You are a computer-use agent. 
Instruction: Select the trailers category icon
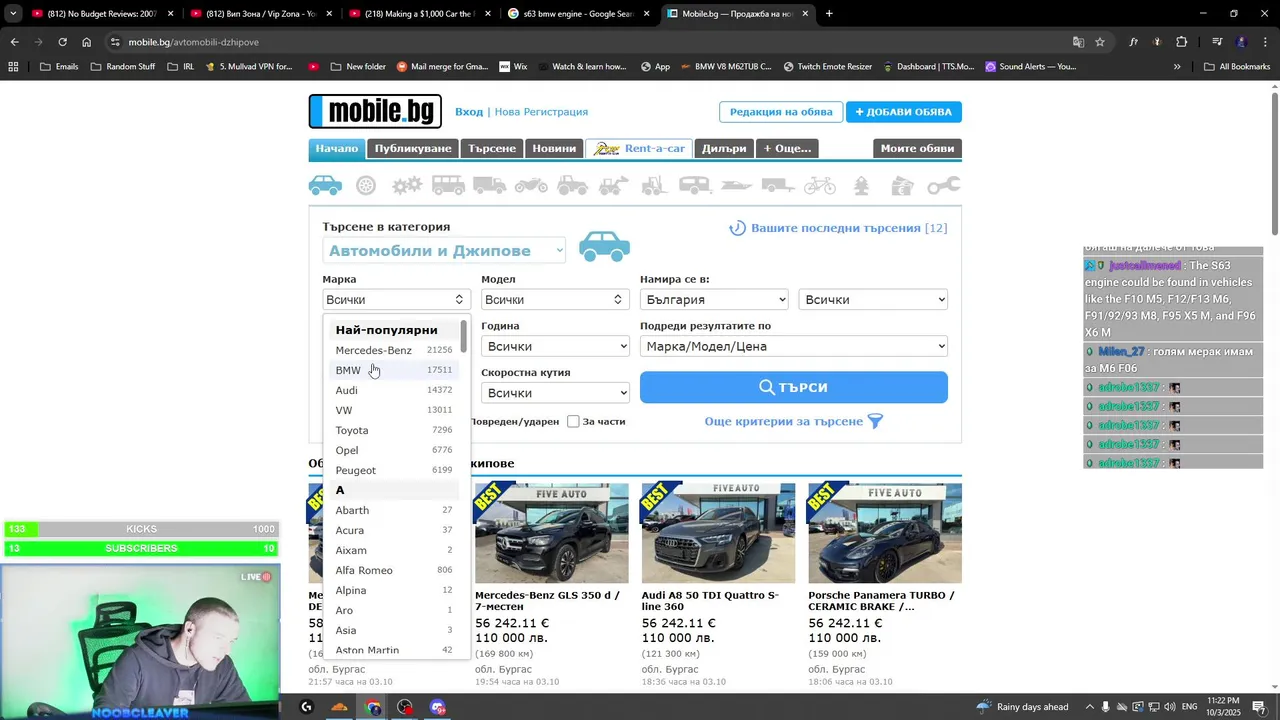tap(777, 185)
